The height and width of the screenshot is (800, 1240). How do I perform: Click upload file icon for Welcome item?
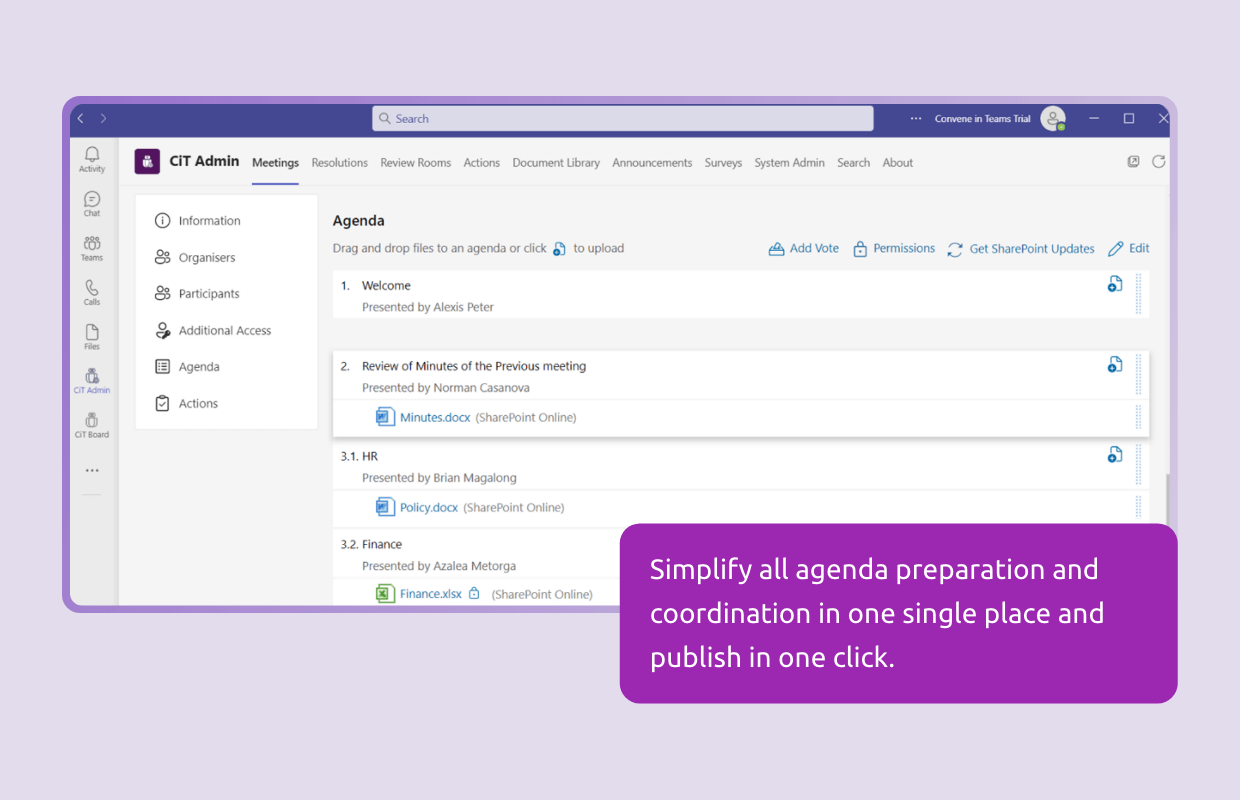point(1115,285)
